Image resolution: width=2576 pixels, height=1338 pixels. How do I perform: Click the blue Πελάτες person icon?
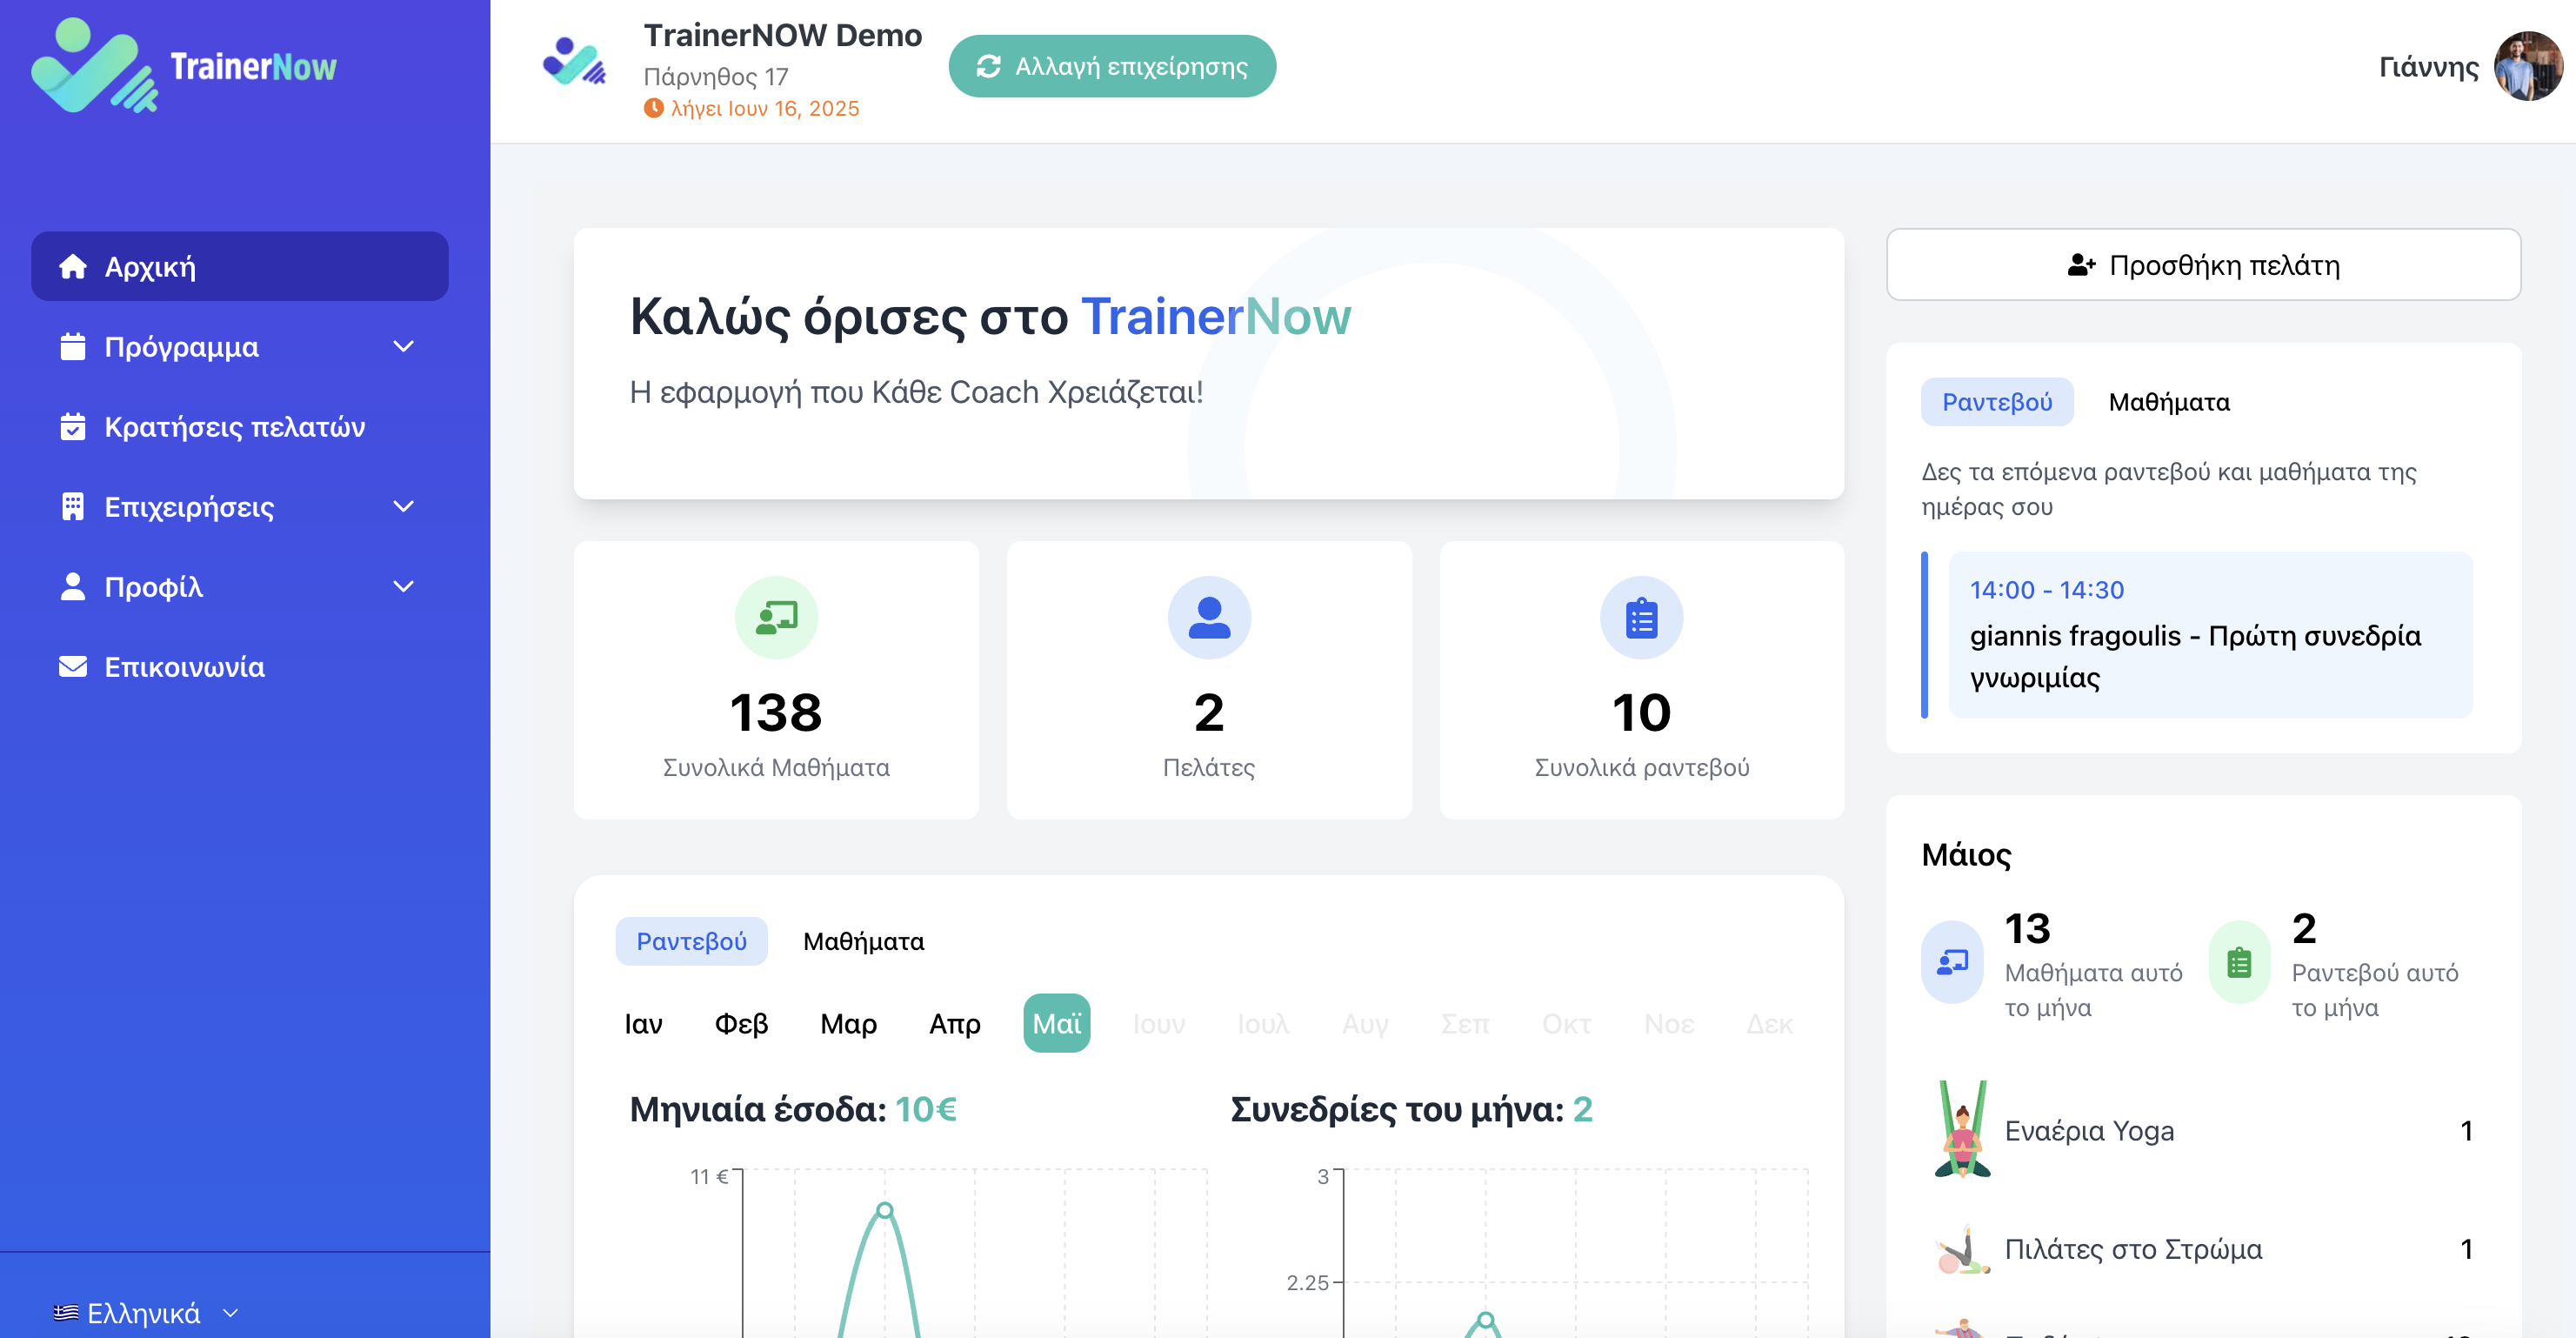pos(1209,618)
